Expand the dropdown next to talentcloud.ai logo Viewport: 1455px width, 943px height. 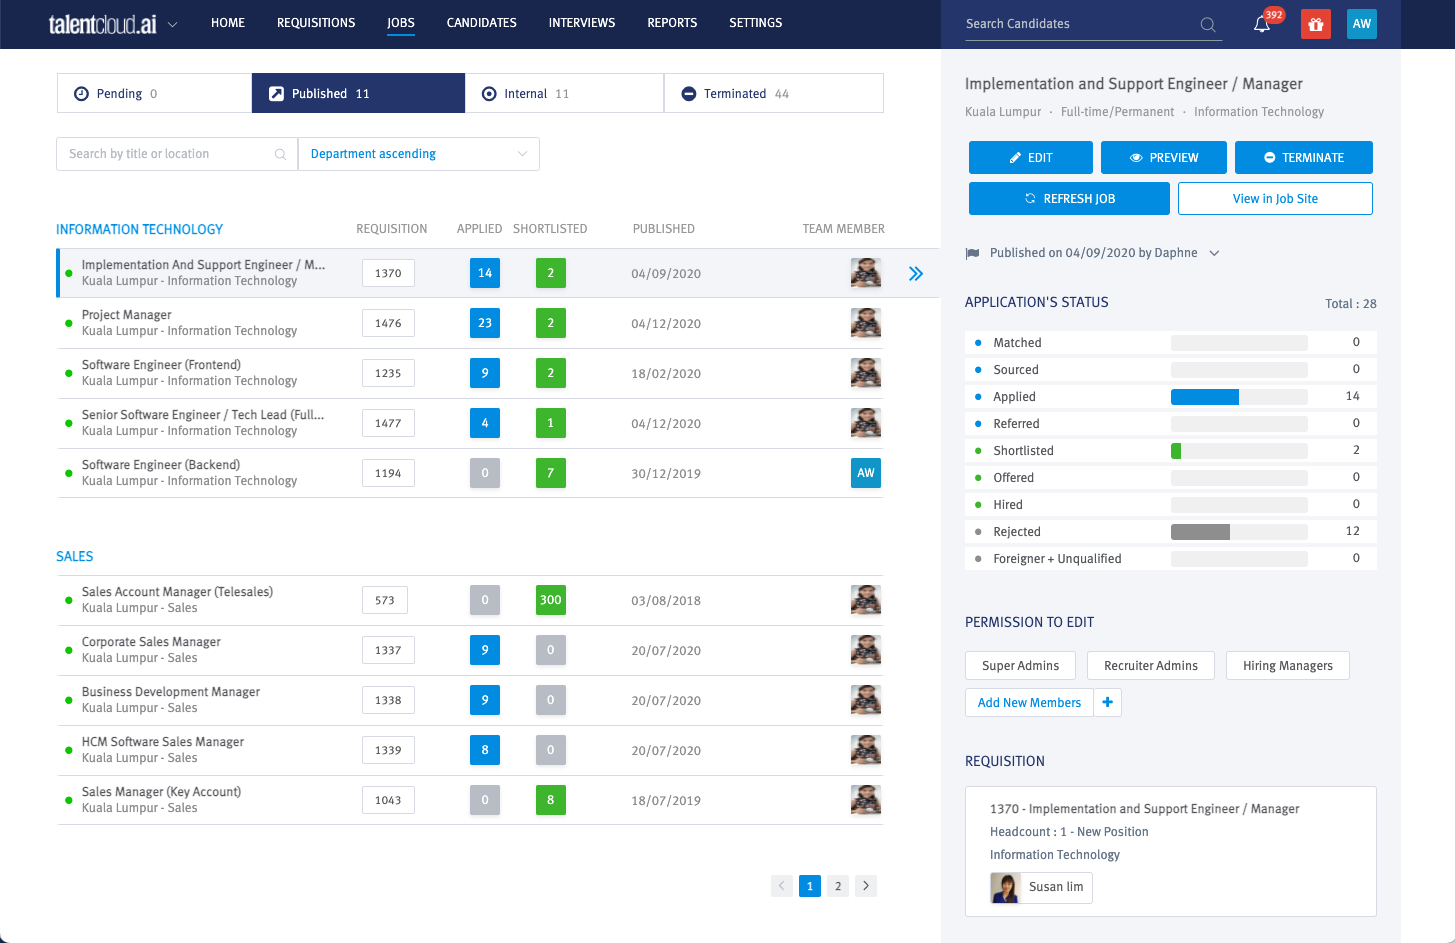[x=172, y=25]
